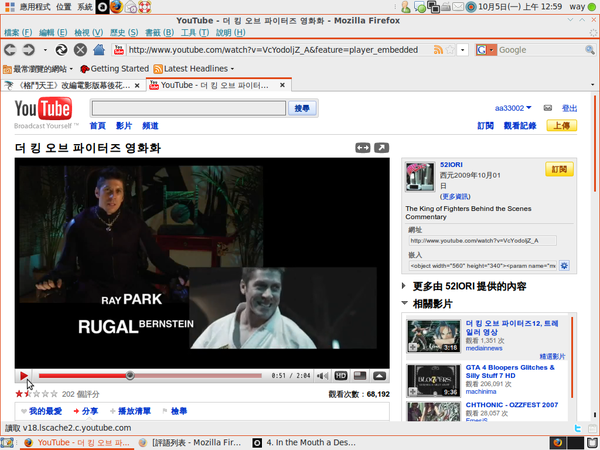Open the 首頁 link on YouTube
Viewport: 600px width, 450px height.
click(98, 126)
